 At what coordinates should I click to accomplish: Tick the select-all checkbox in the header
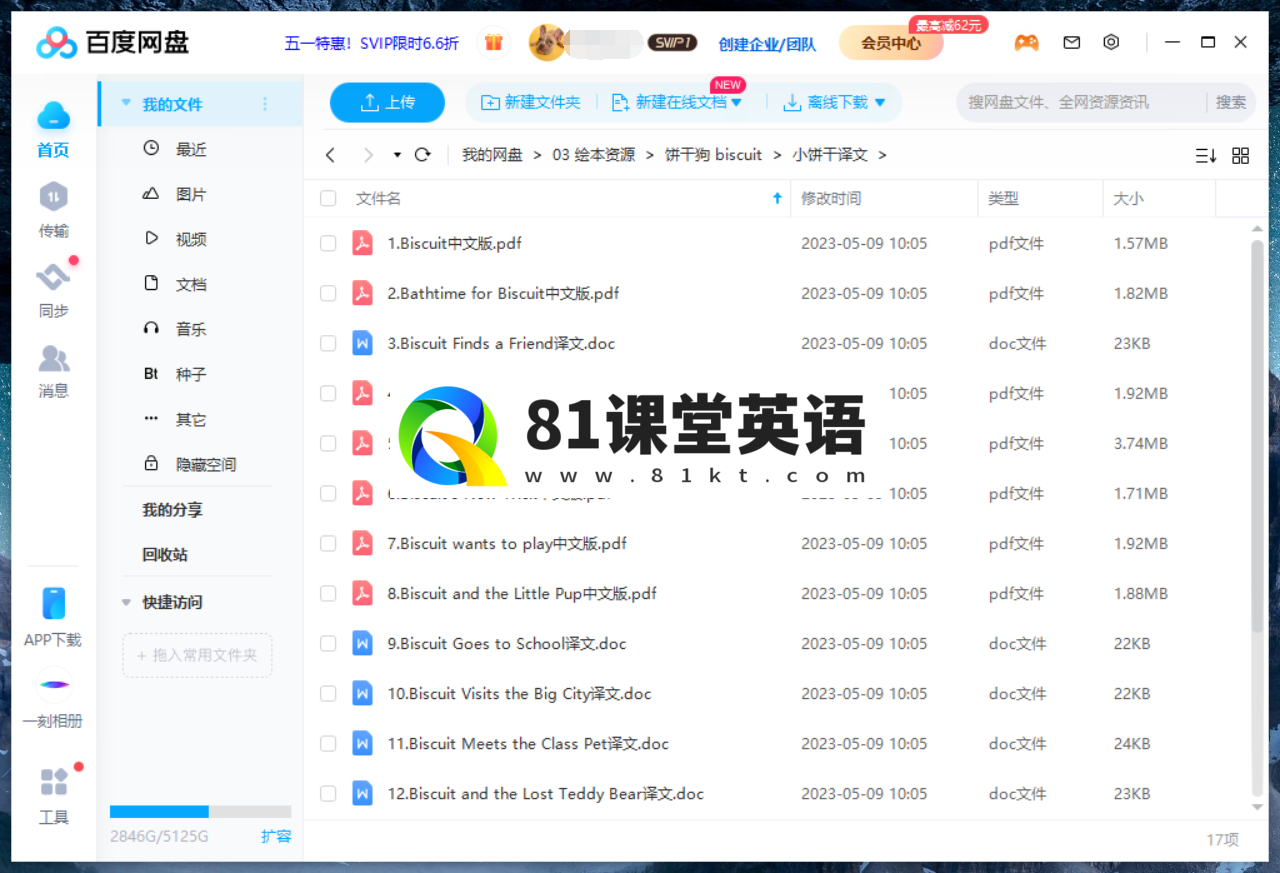coord(328,198)
